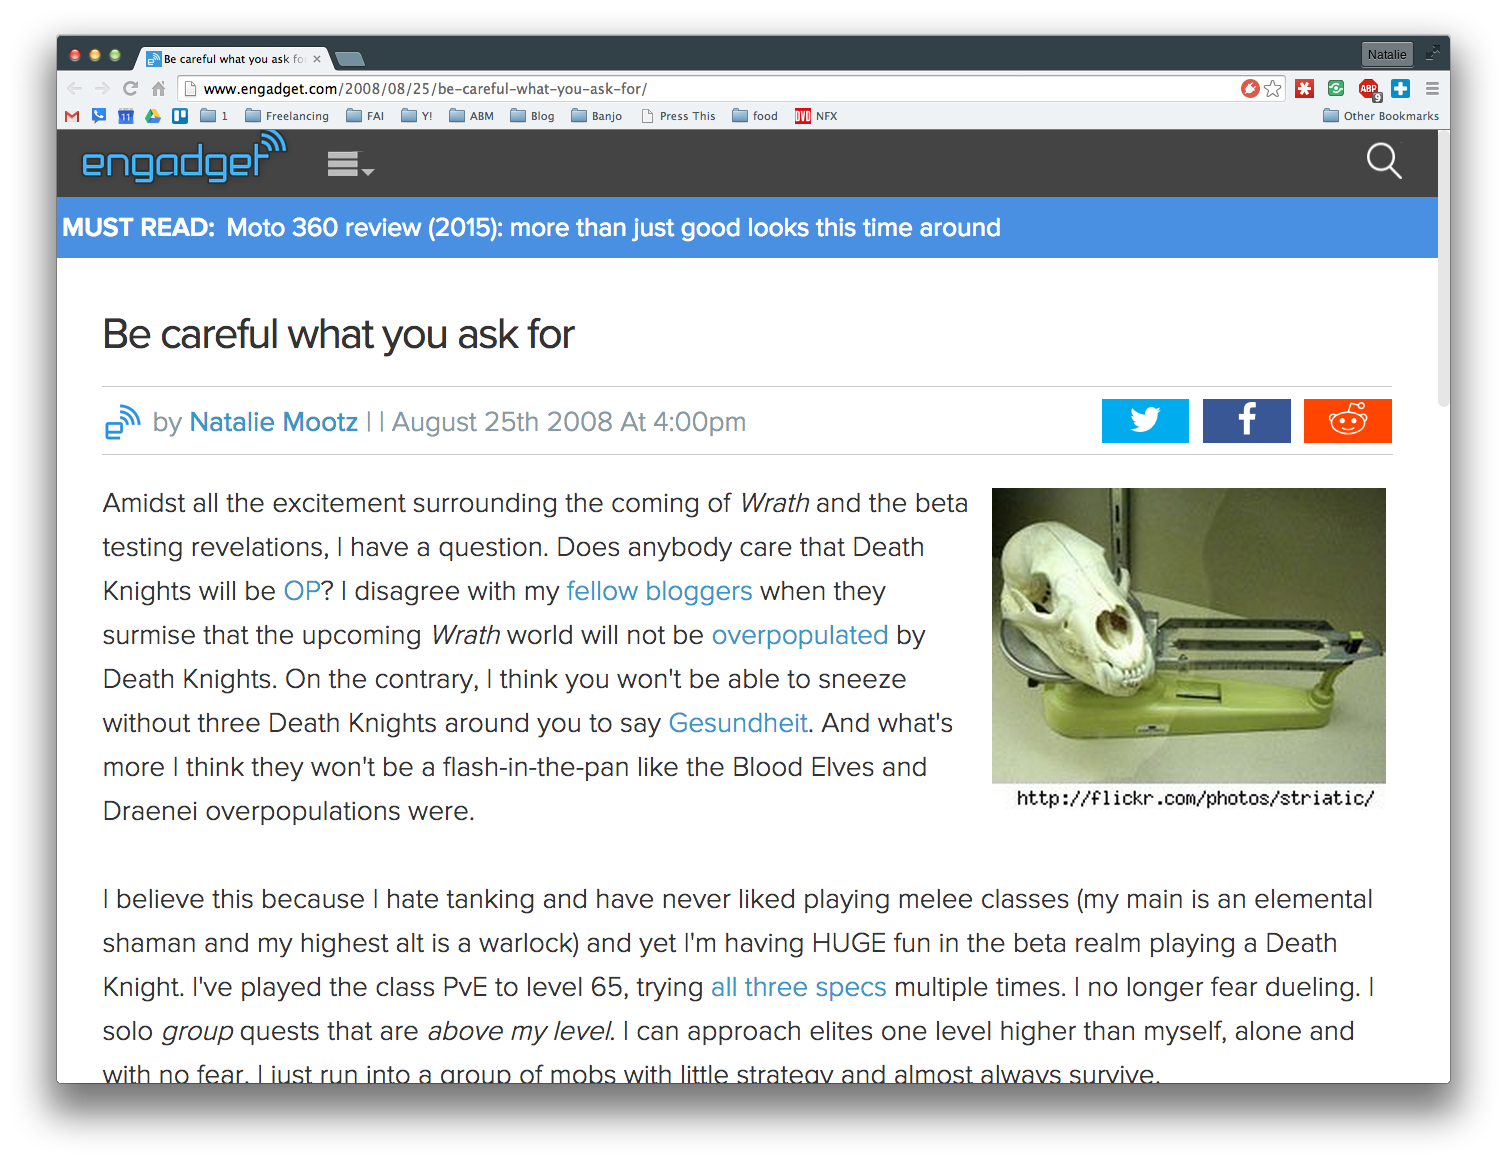Screen dimensions: 1507x1162
Task: Toggle the bookmark star for this page
Action: (x=1272, y=89)
